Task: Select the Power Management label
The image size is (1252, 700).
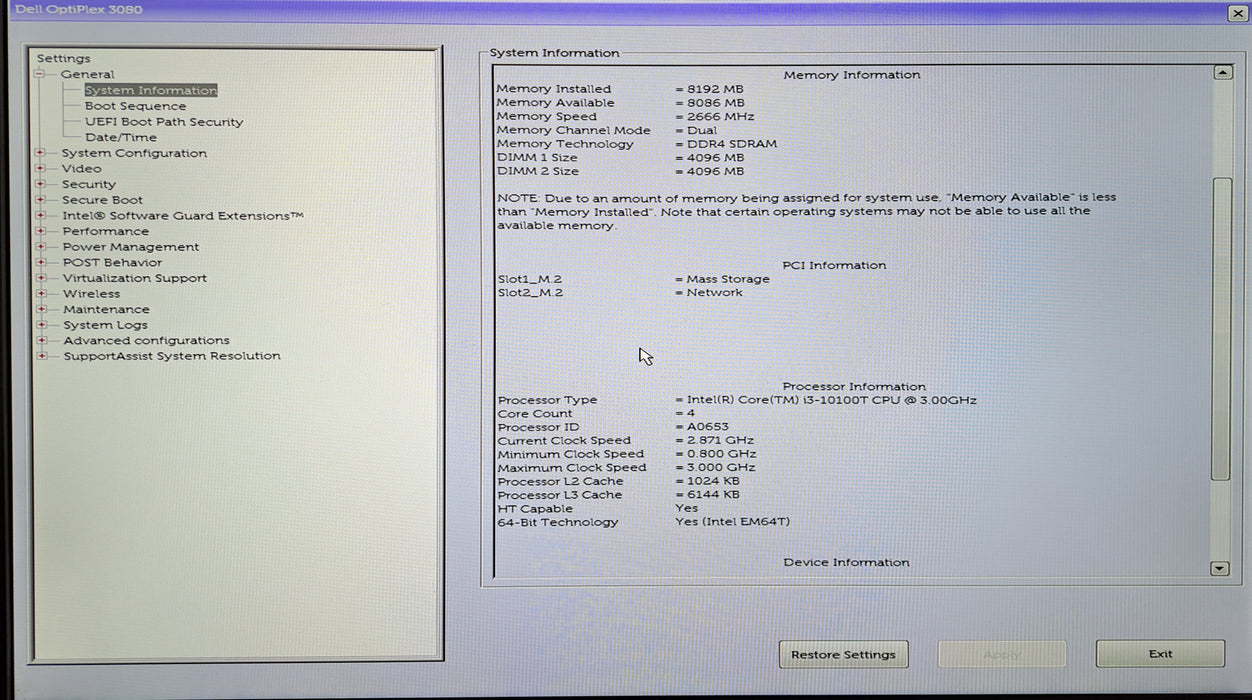Action: (x=130, y=247)
